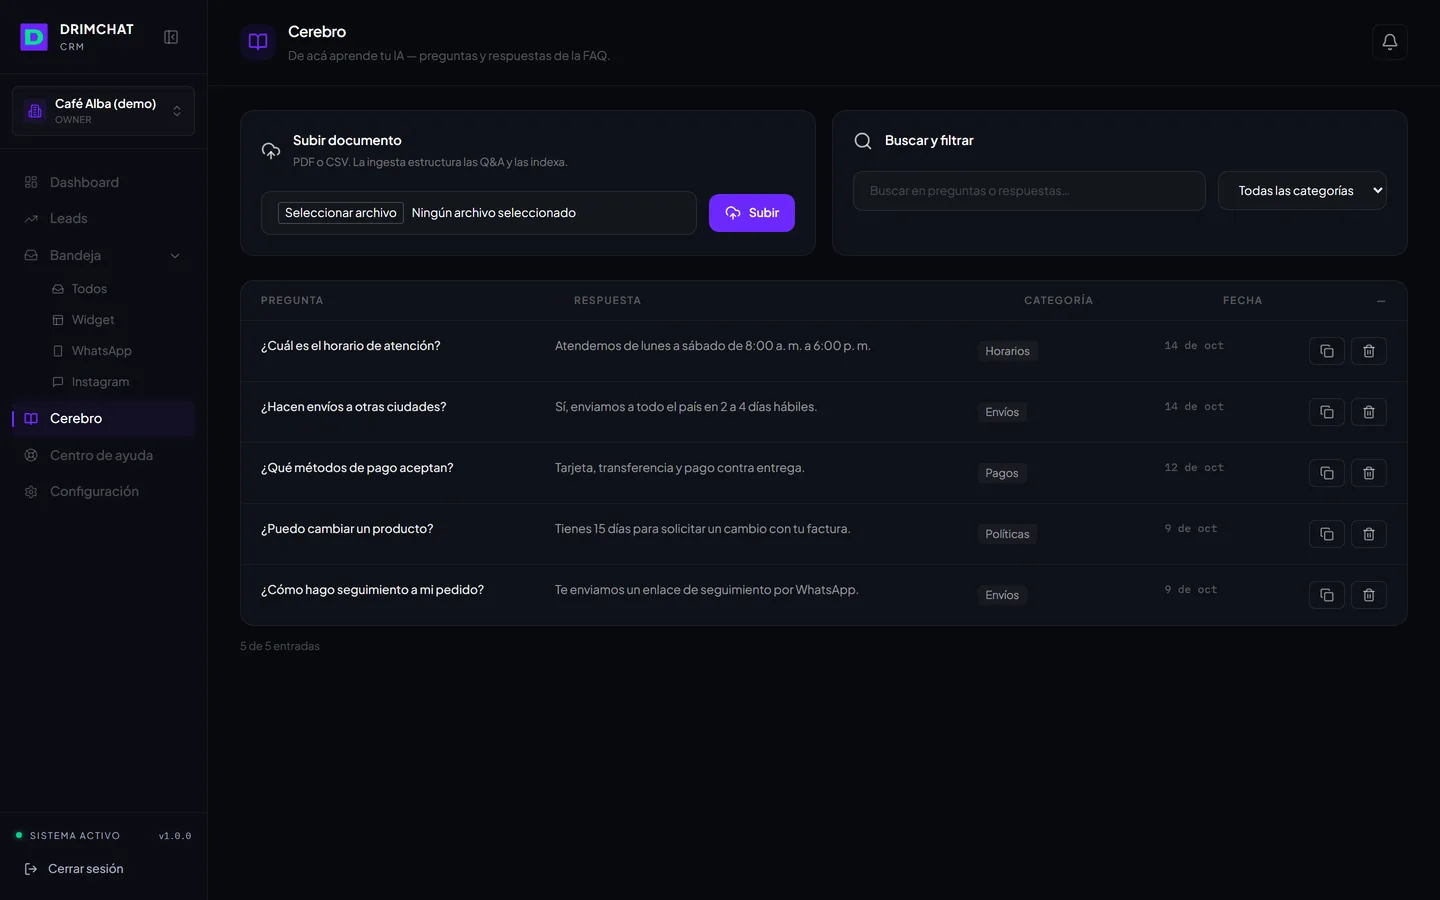
Task: Go to Dashboard
Action: 103,182
